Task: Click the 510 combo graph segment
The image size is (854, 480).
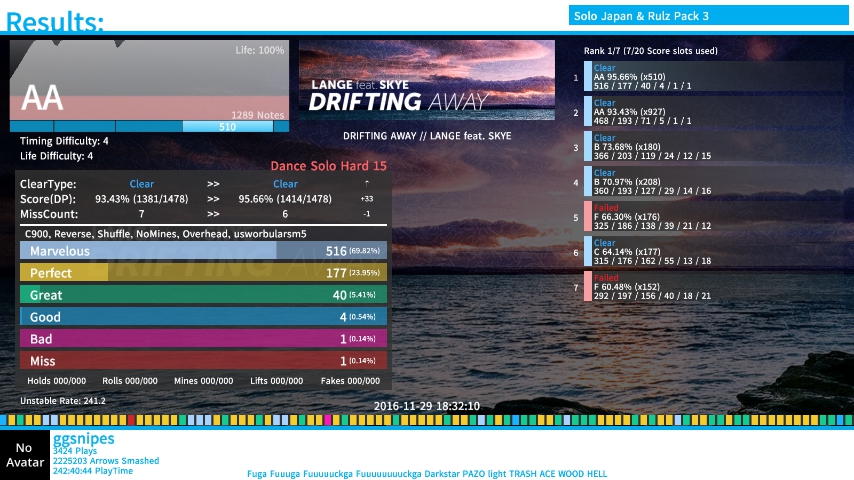Action: coord(227,127)
